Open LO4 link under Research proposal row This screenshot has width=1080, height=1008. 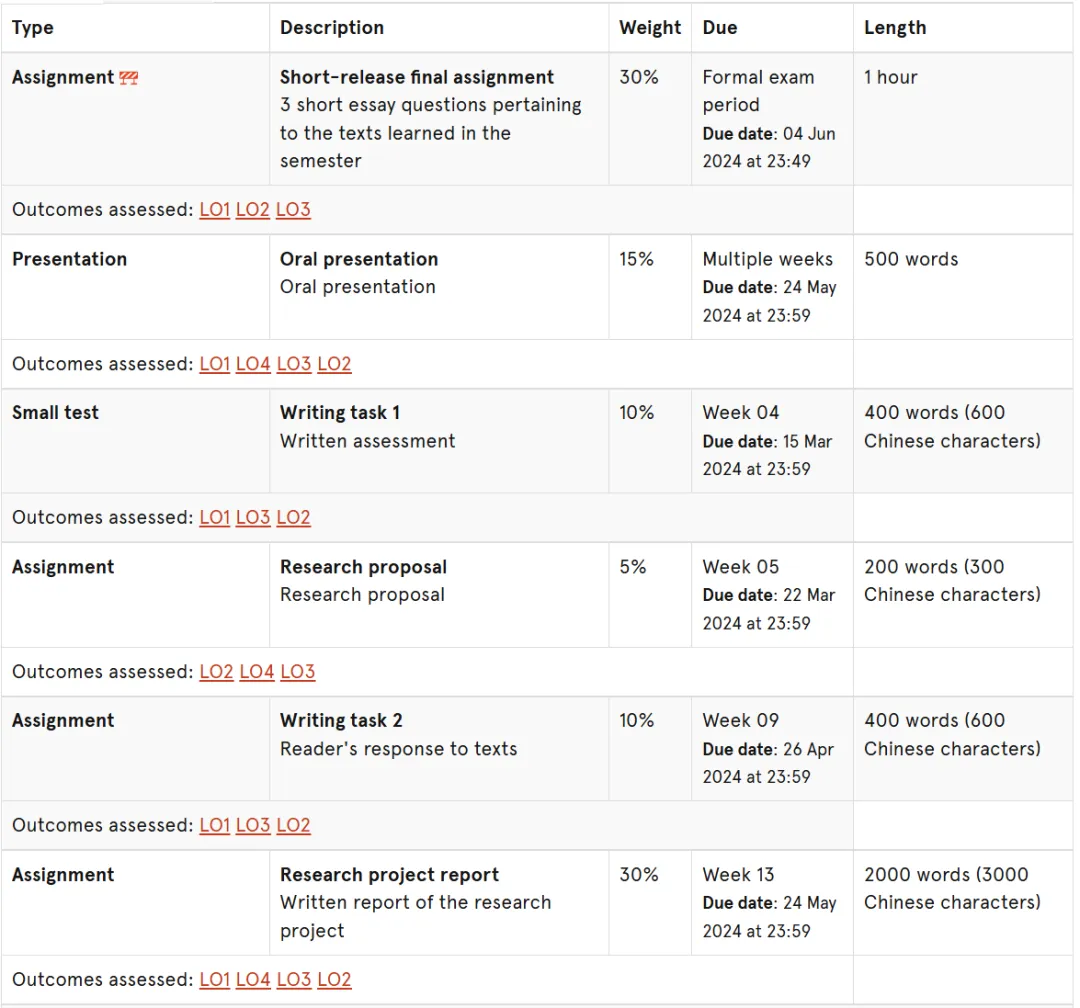(257, 672)
